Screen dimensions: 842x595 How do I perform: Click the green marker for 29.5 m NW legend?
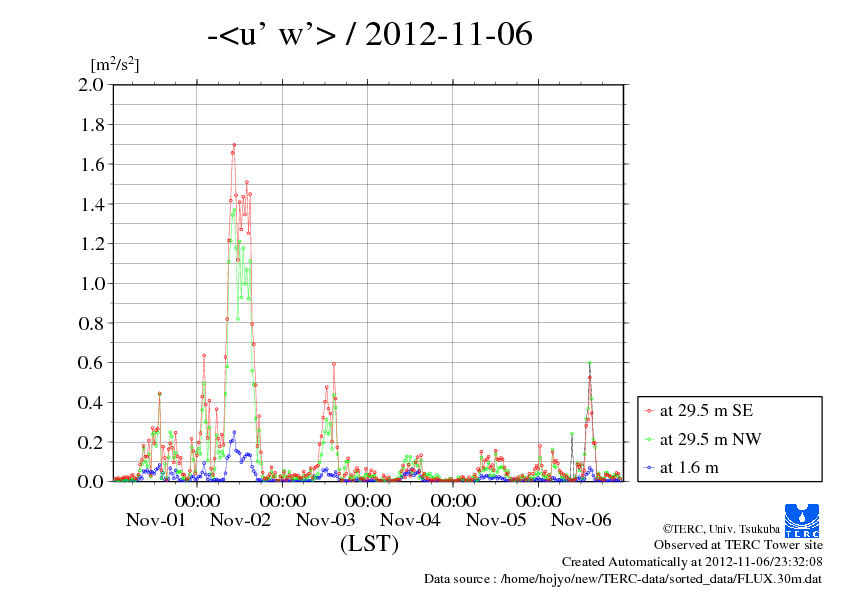[x=649, y=440]
